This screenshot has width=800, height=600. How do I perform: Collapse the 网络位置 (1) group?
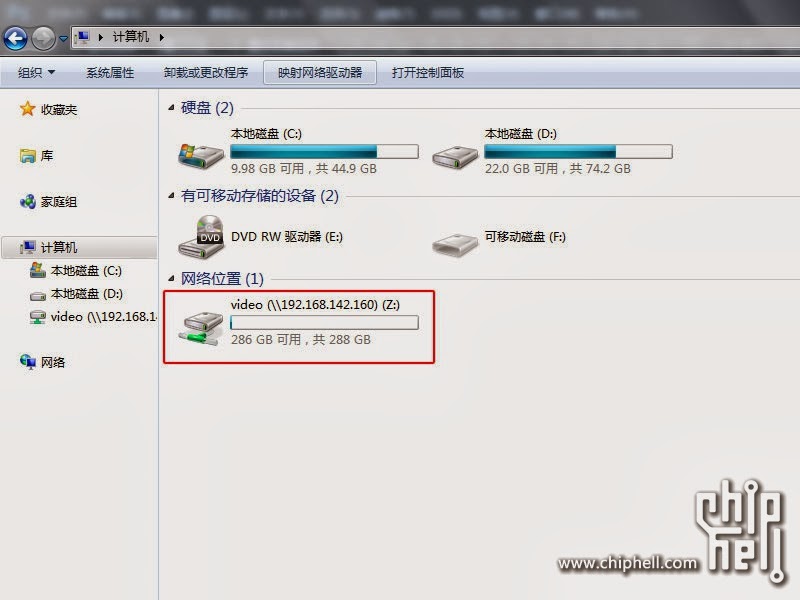[171, 279]
